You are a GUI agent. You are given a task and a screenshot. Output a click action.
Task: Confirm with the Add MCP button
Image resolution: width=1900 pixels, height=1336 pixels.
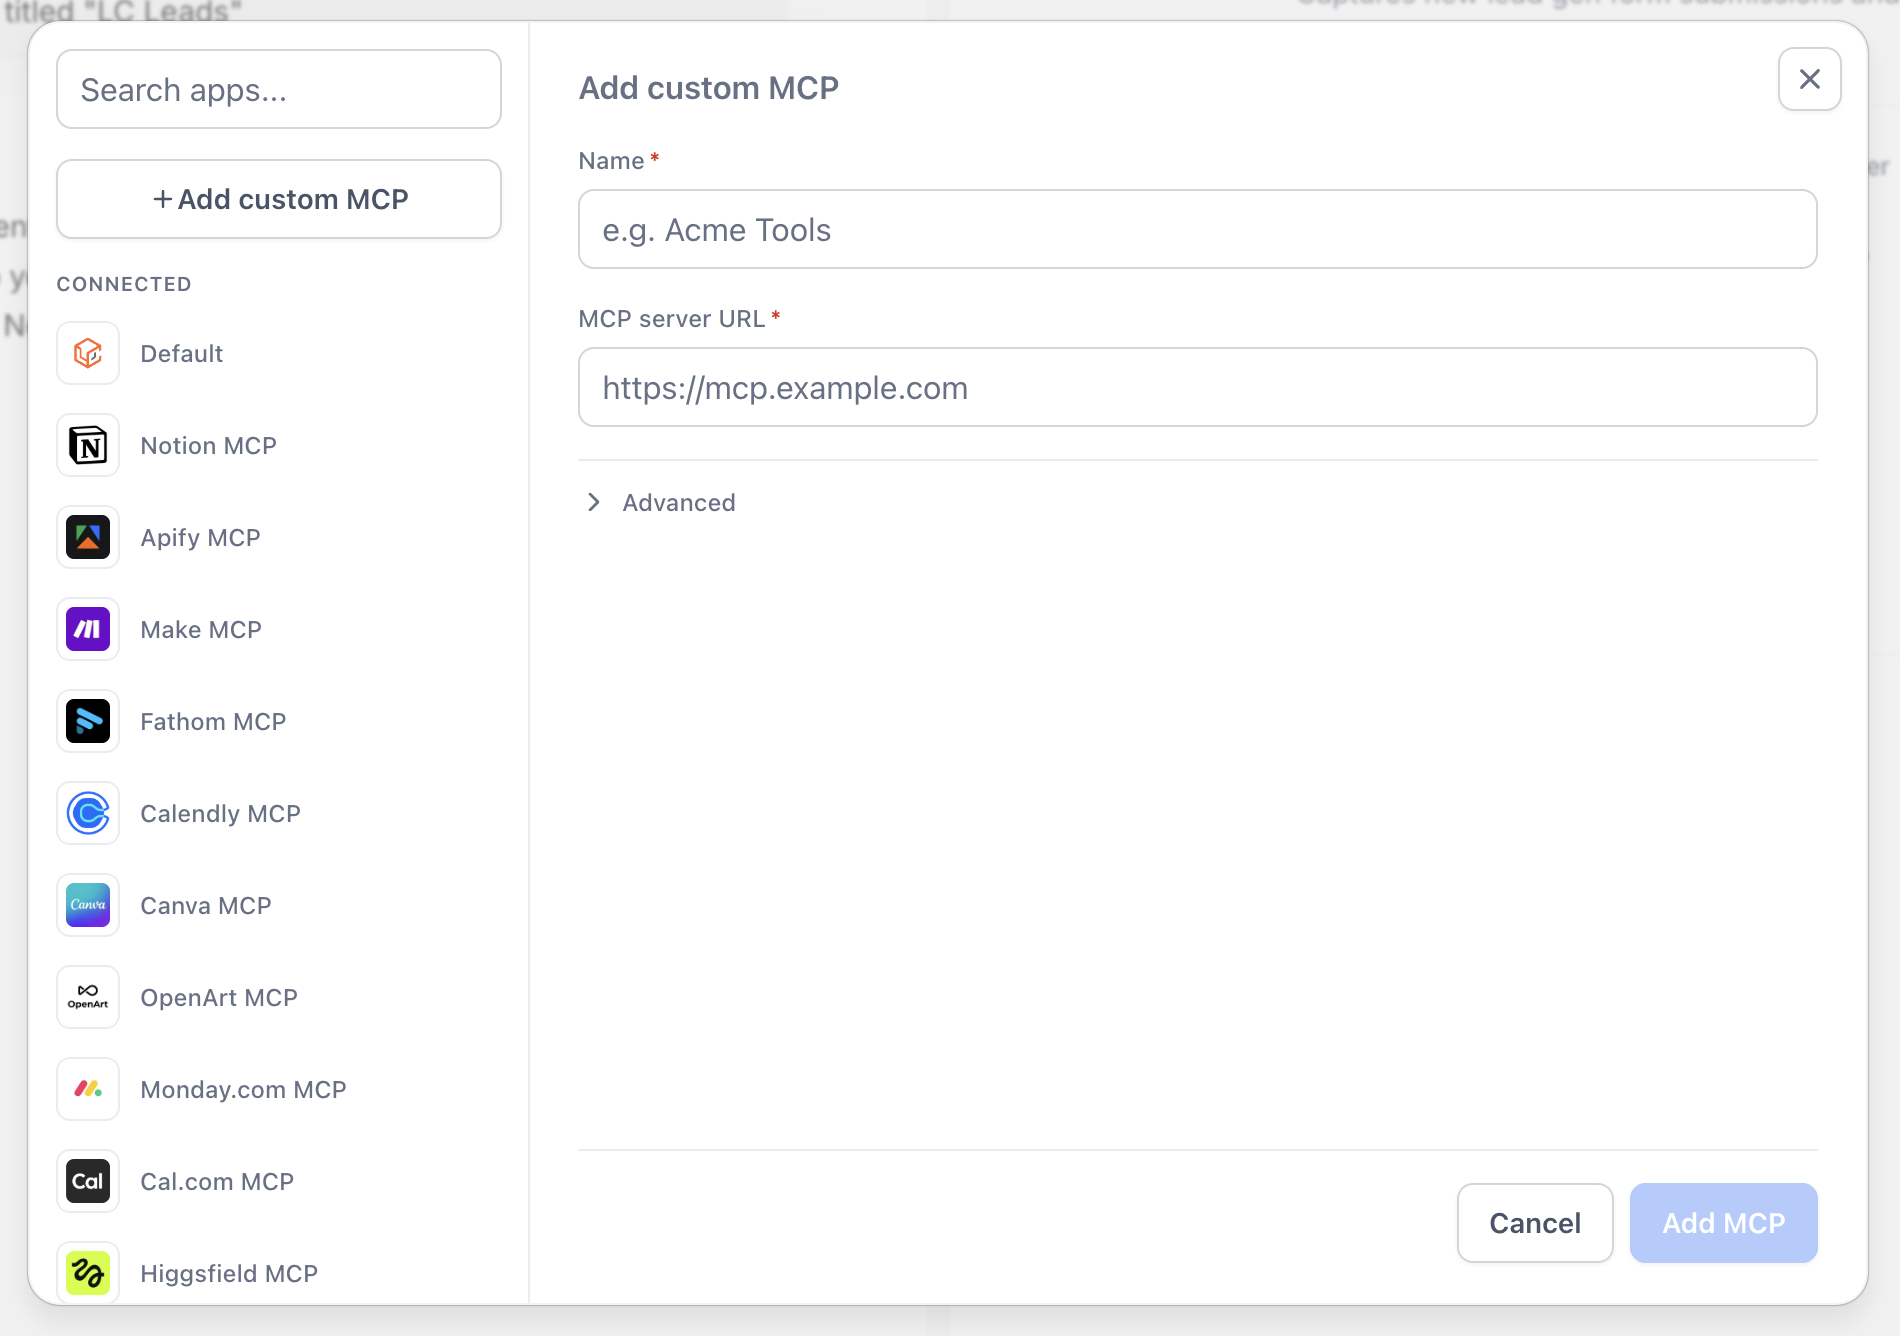click(x=1724, y=1223)
